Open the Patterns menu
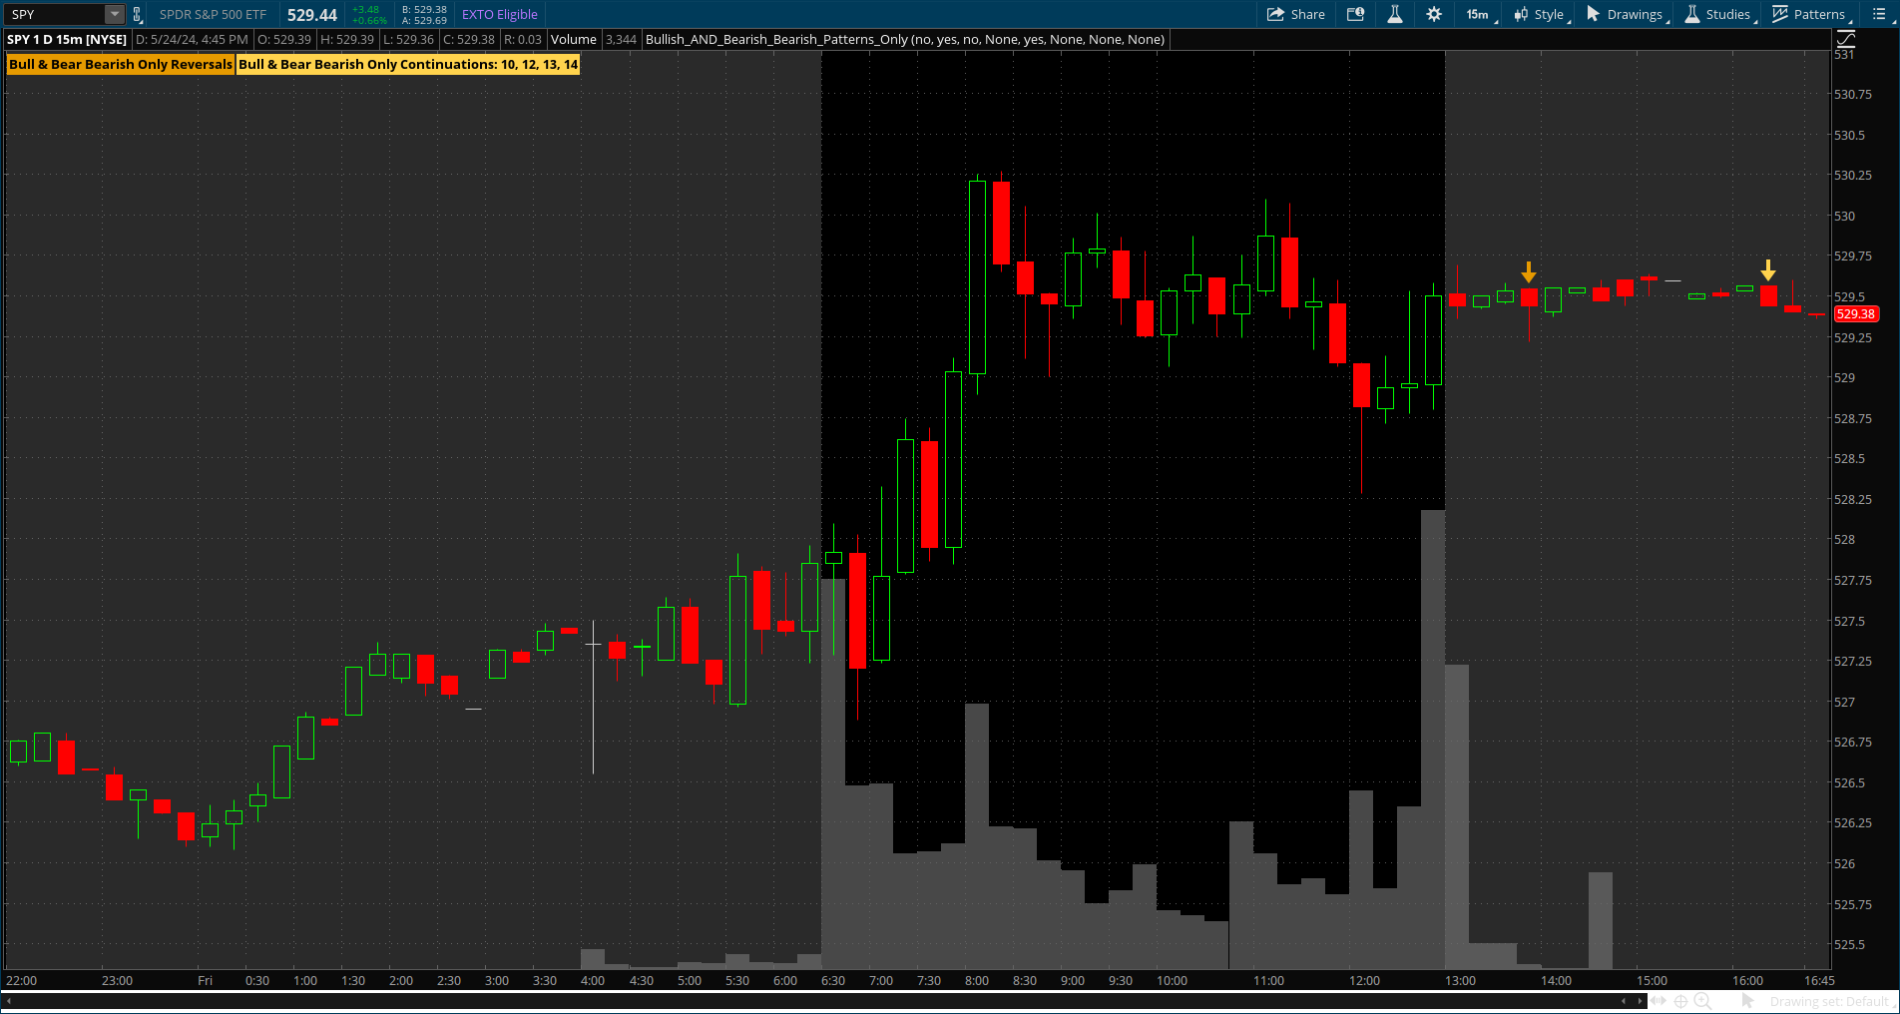1900x1014 pixels. [x=1810, y=14]
